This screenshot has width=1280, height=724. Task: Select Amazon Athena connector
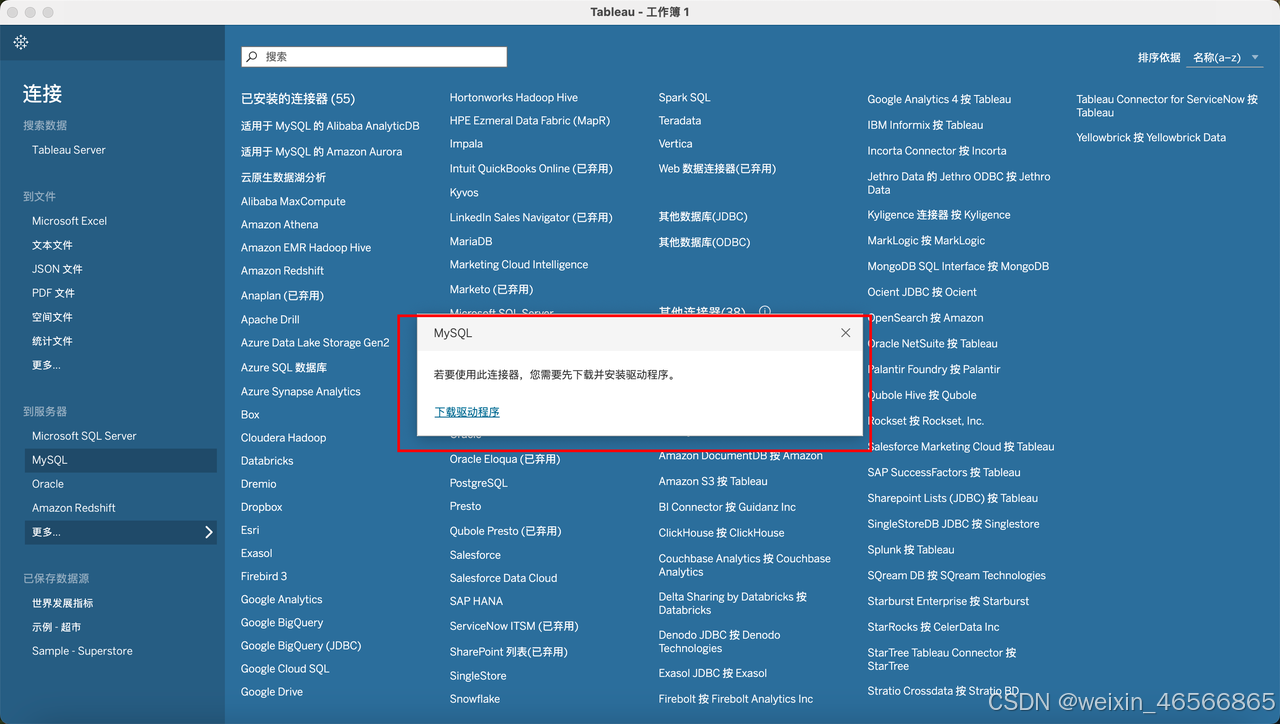280,225
